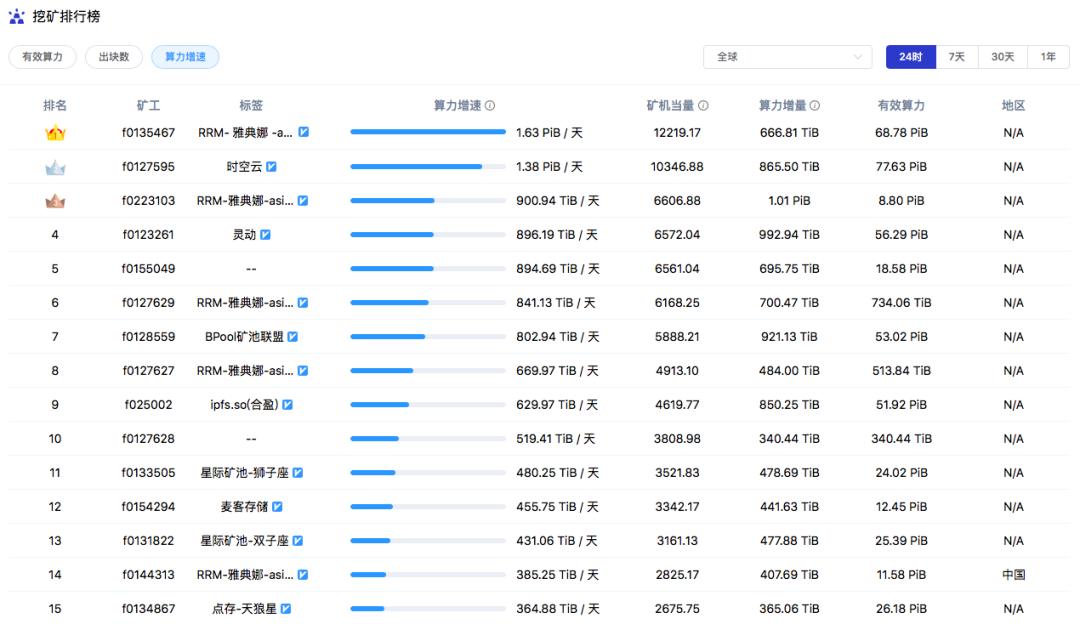
Task: Open the 全球 region dropdown
Action: point(788,57)
